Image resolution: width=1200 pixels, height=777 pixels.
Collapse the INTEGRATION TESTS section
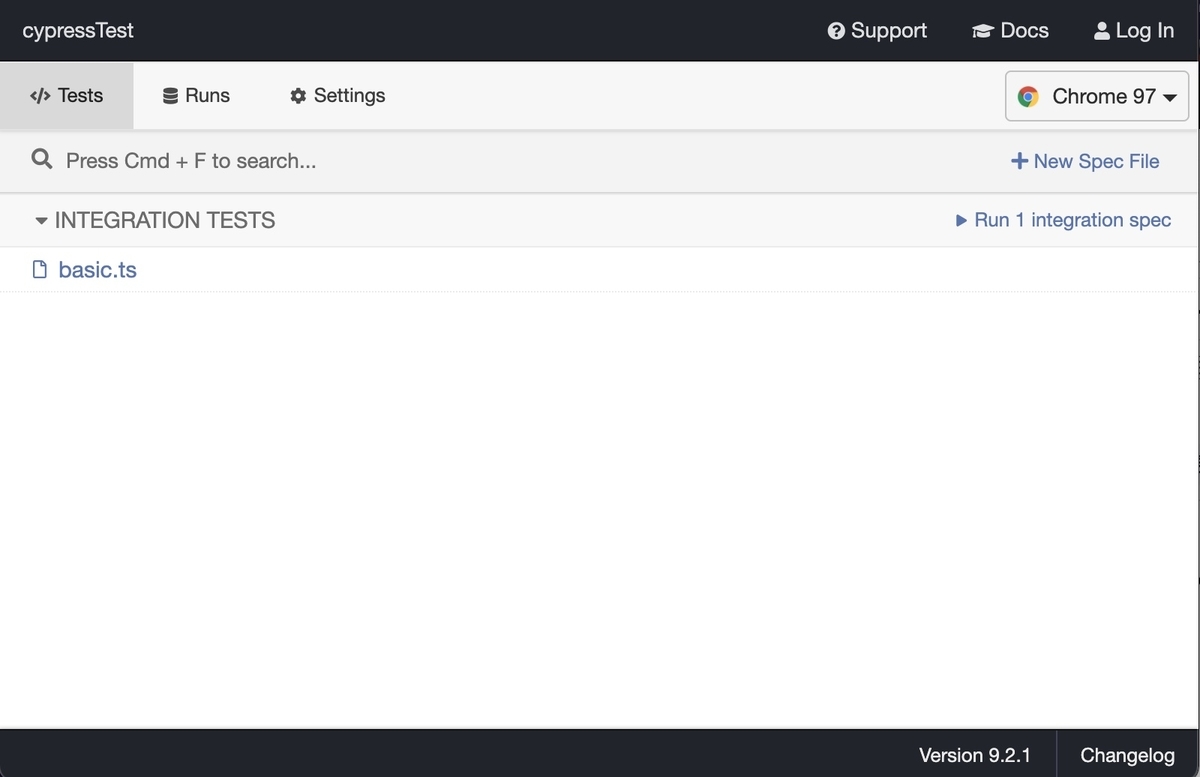(x=155, y=220)
